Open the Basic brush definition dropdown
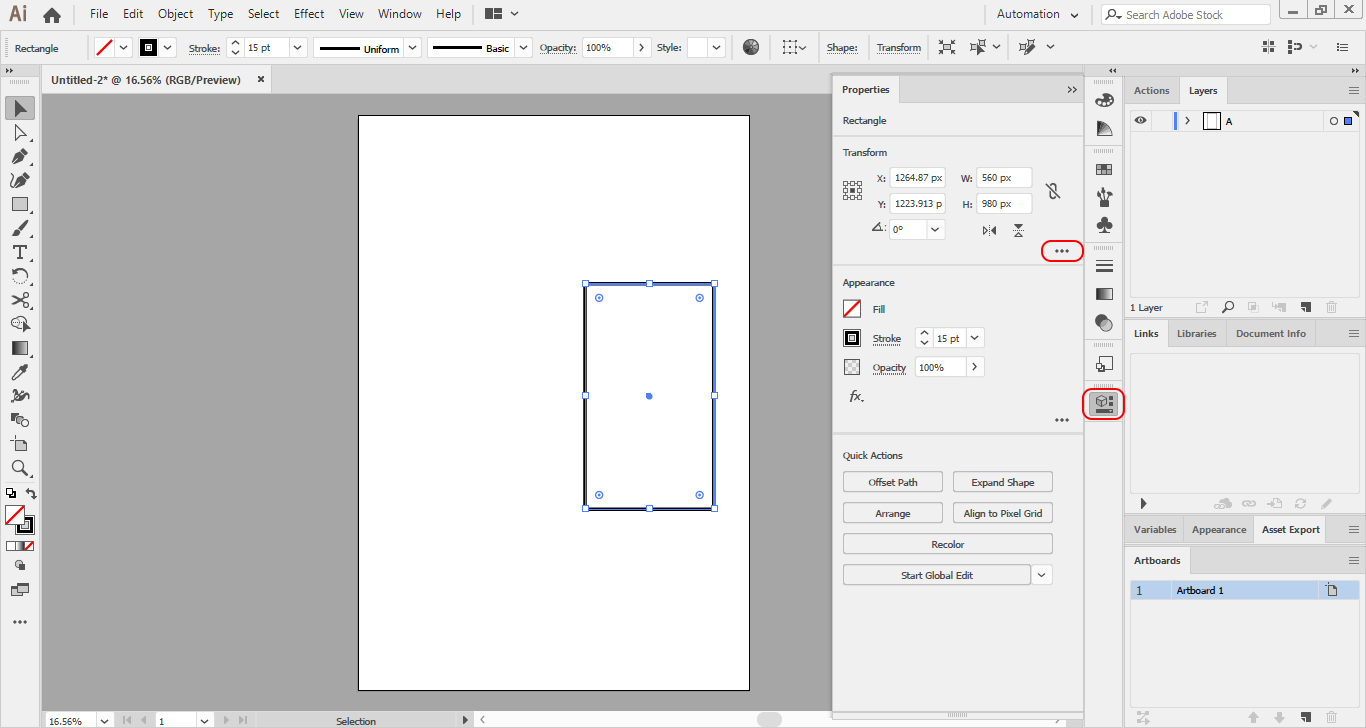This screenshot has height=728, width=1366. [x=522, y=47]
